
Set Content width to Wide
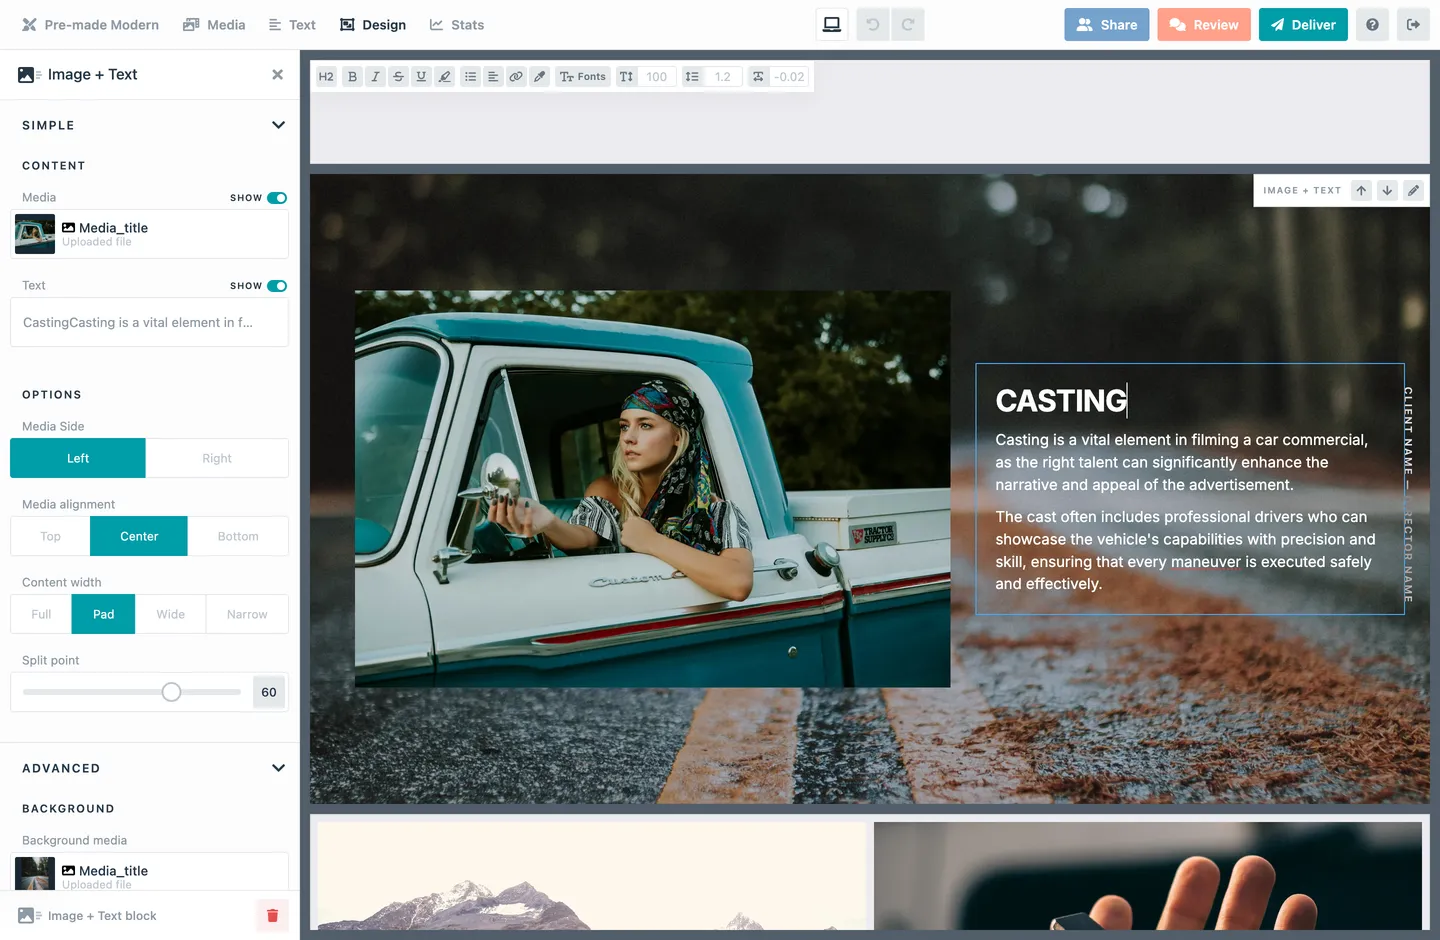[x=171, y=614]
